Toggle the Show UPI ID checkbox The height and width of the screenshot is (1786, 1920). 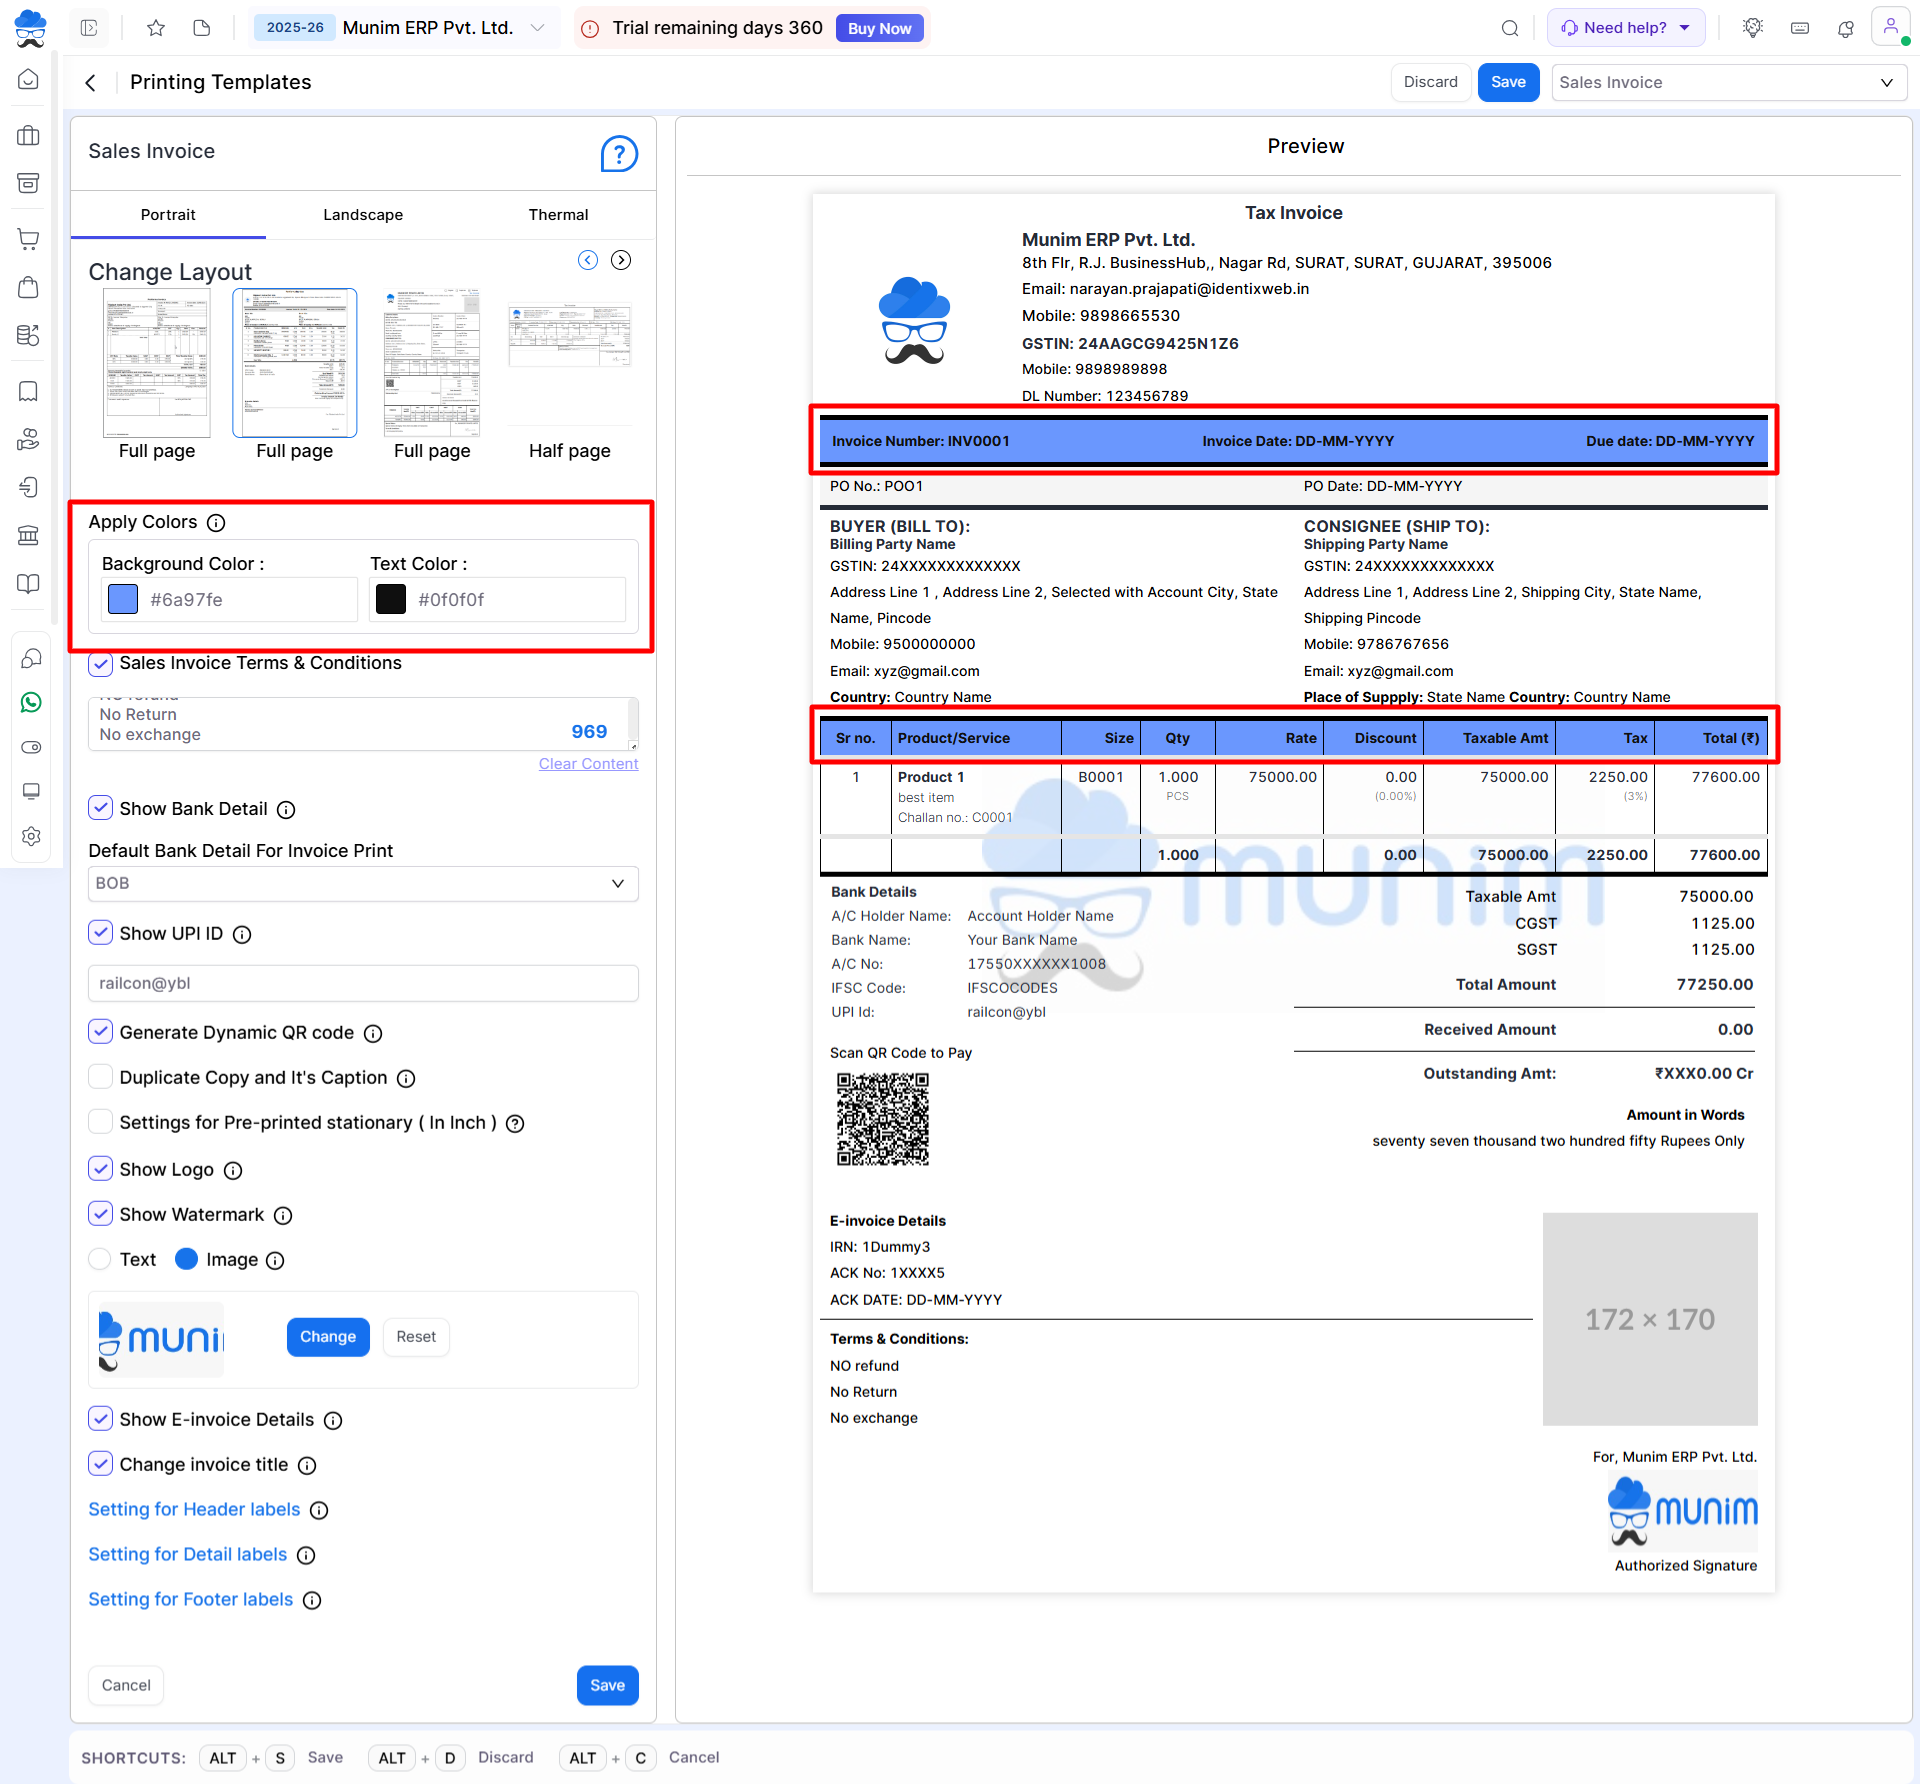click(100, 933)
